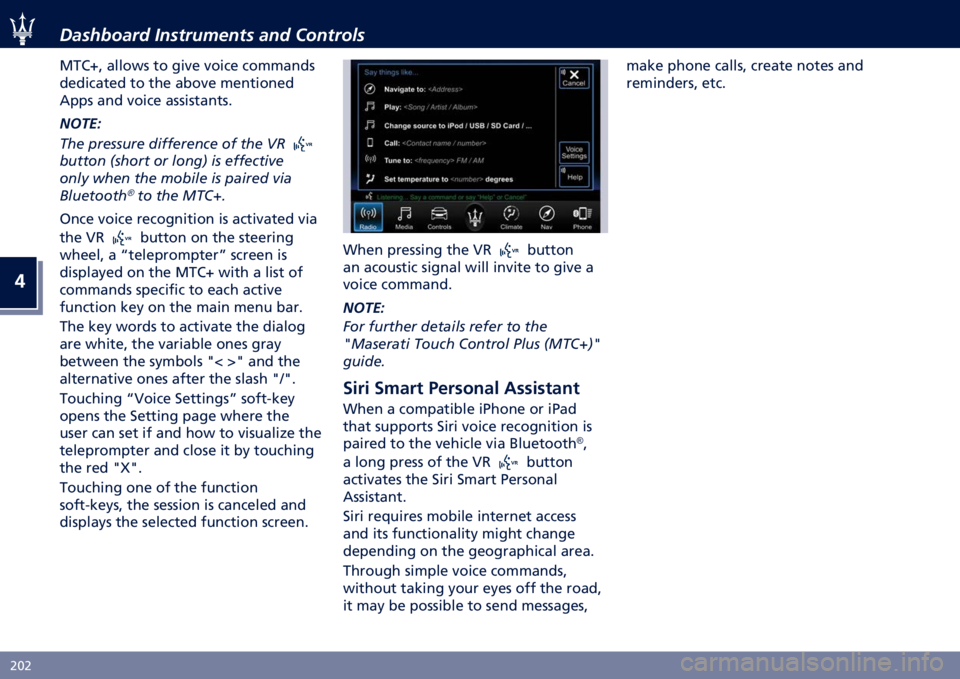The image size is (960, 679).
Task: Click the 'Maserati Touch Control Plus (MTC+)' guide reference
Action: (471, 344)
